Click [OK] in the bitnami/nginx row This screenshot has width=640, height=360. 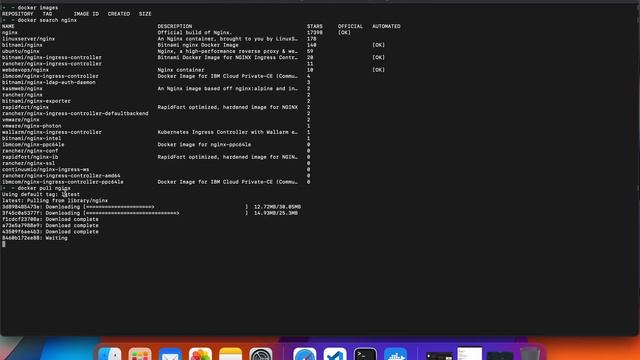tap(378, 45)
